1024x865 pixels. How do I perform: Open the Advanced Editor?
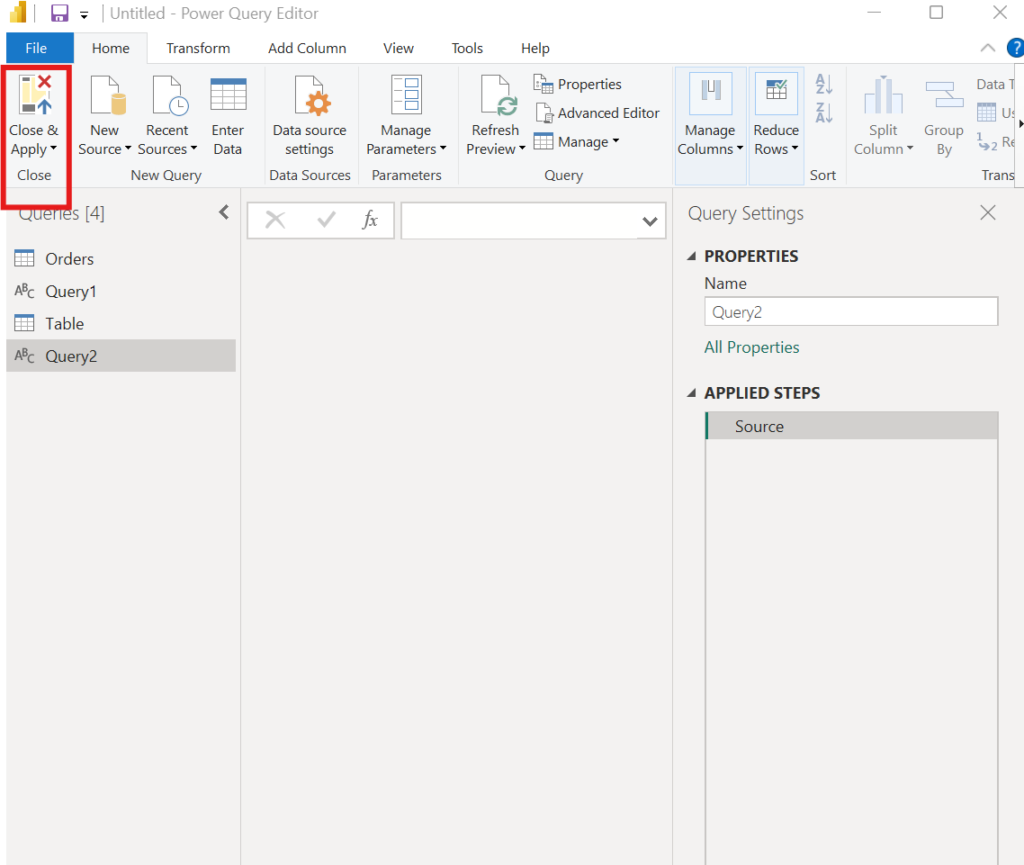click(x=597, y=113)
